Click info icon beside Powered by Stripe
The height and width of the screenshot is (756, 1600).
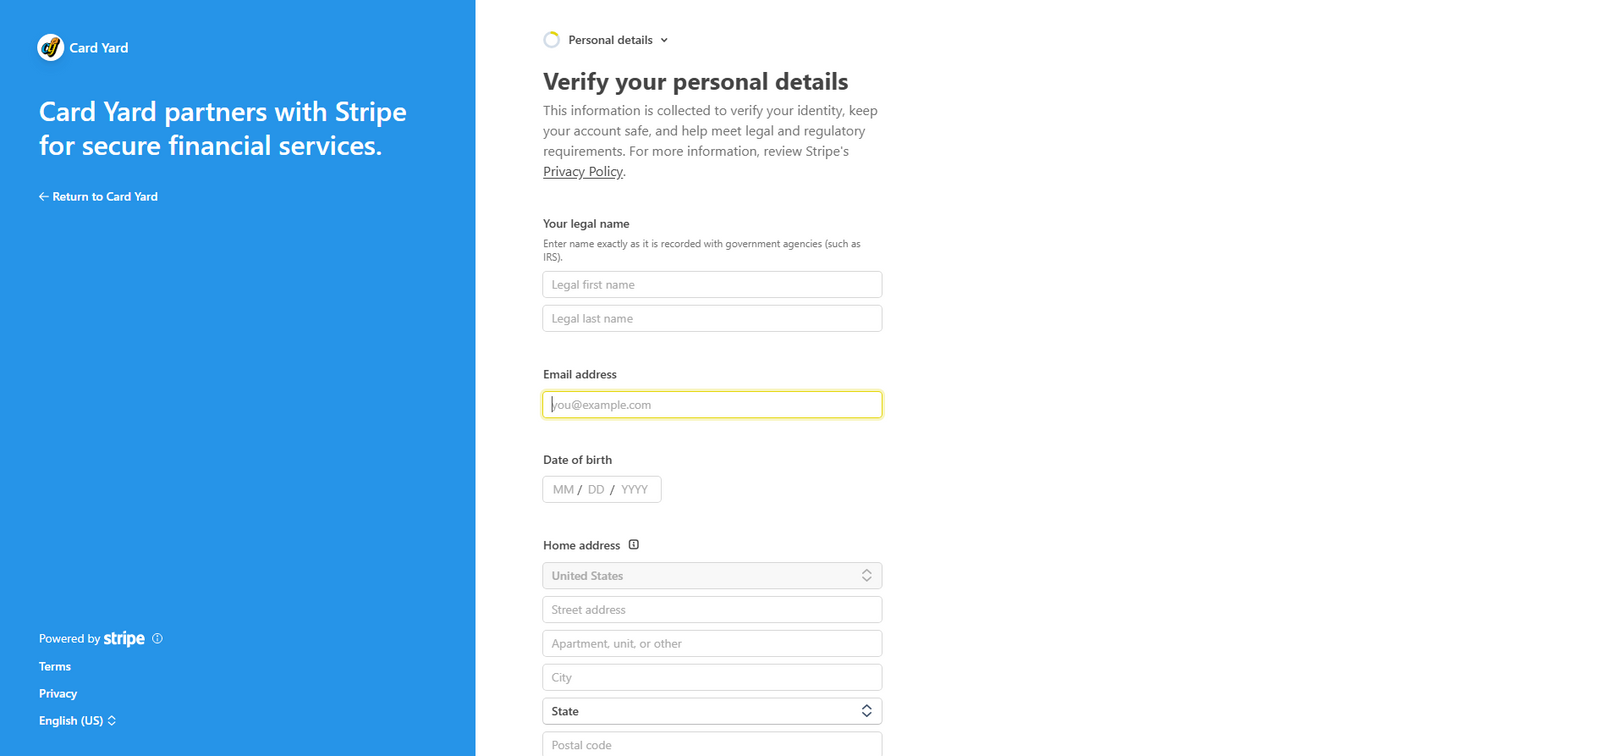tap(157, 638)
